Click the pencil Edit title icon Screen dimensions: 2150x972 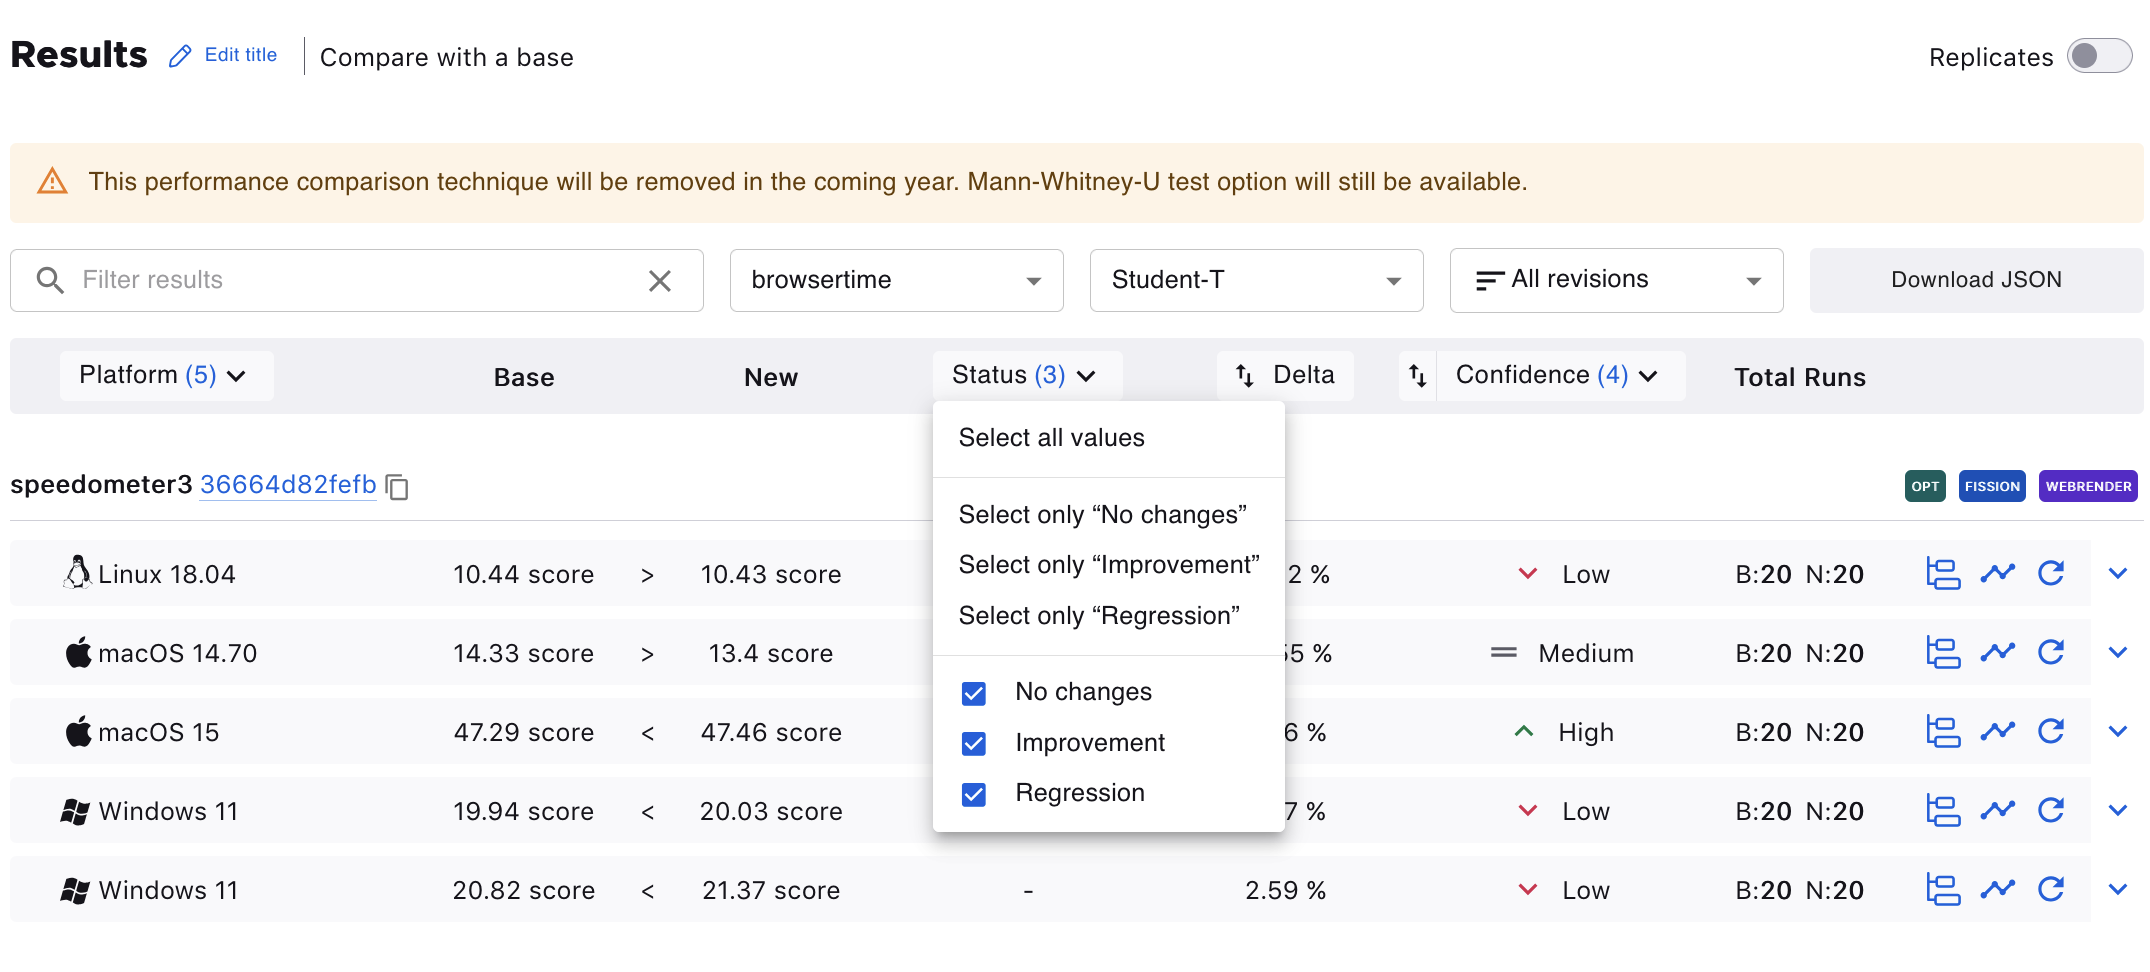180,56
